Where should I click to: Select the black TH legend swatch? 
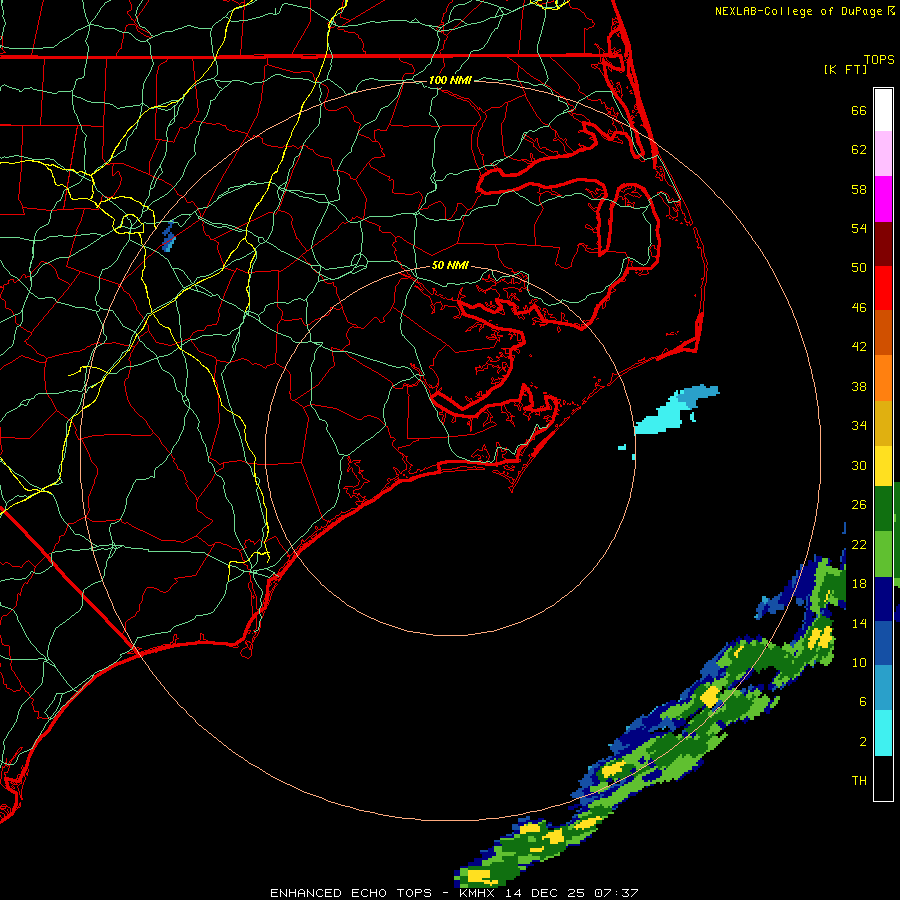pos(883,778)
